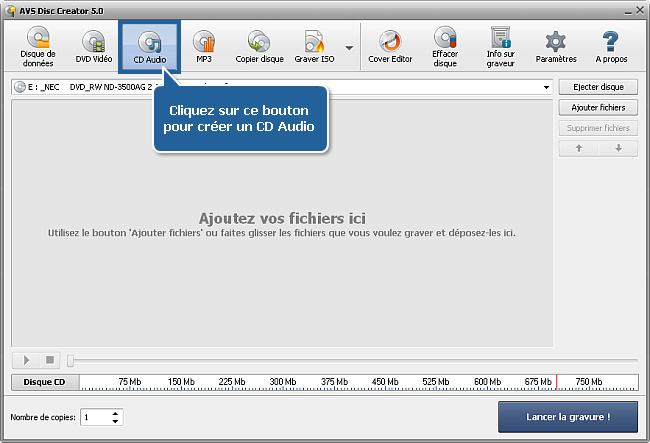650x443 pixels.
Task: Close the AVS Disc Creator window
Action: coord(640,10)
